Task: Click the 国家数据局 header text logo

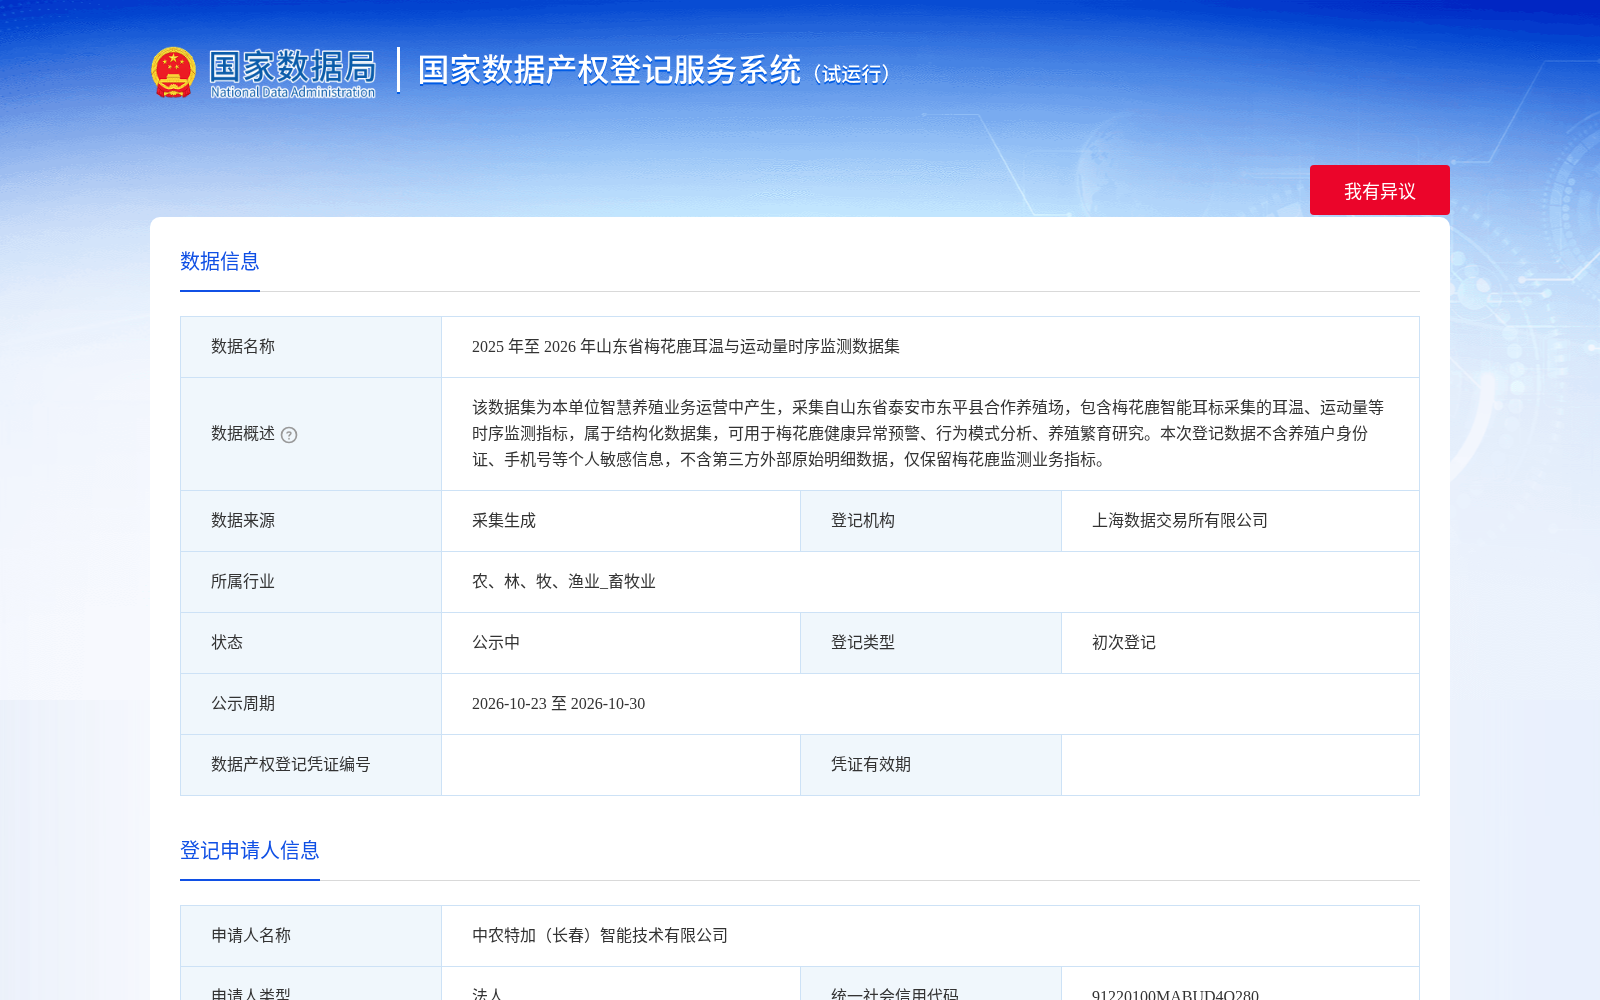Action: click(292, 72)
